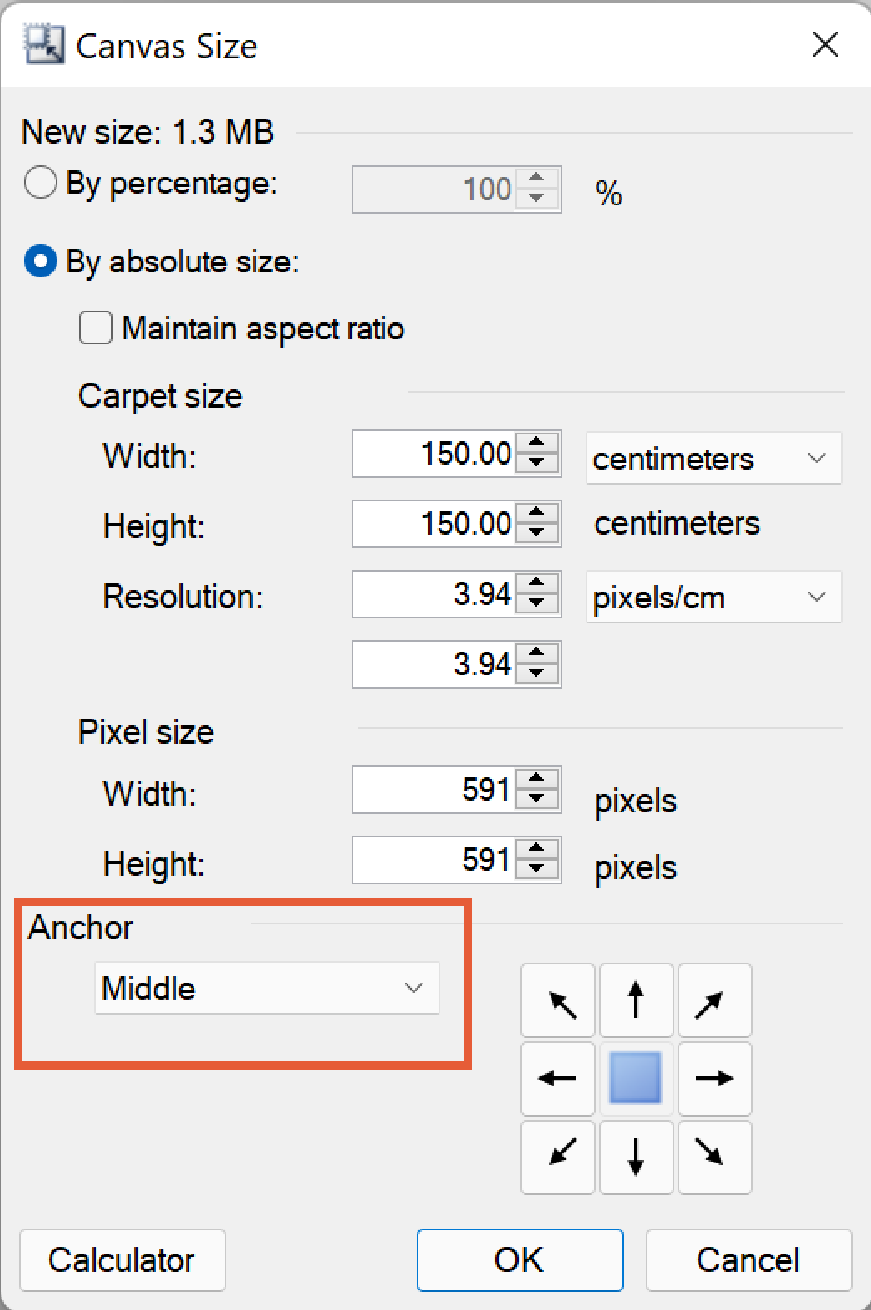Click the carpet Width input field
Viewport: 871px width, 1310px height.
point(433,455)
